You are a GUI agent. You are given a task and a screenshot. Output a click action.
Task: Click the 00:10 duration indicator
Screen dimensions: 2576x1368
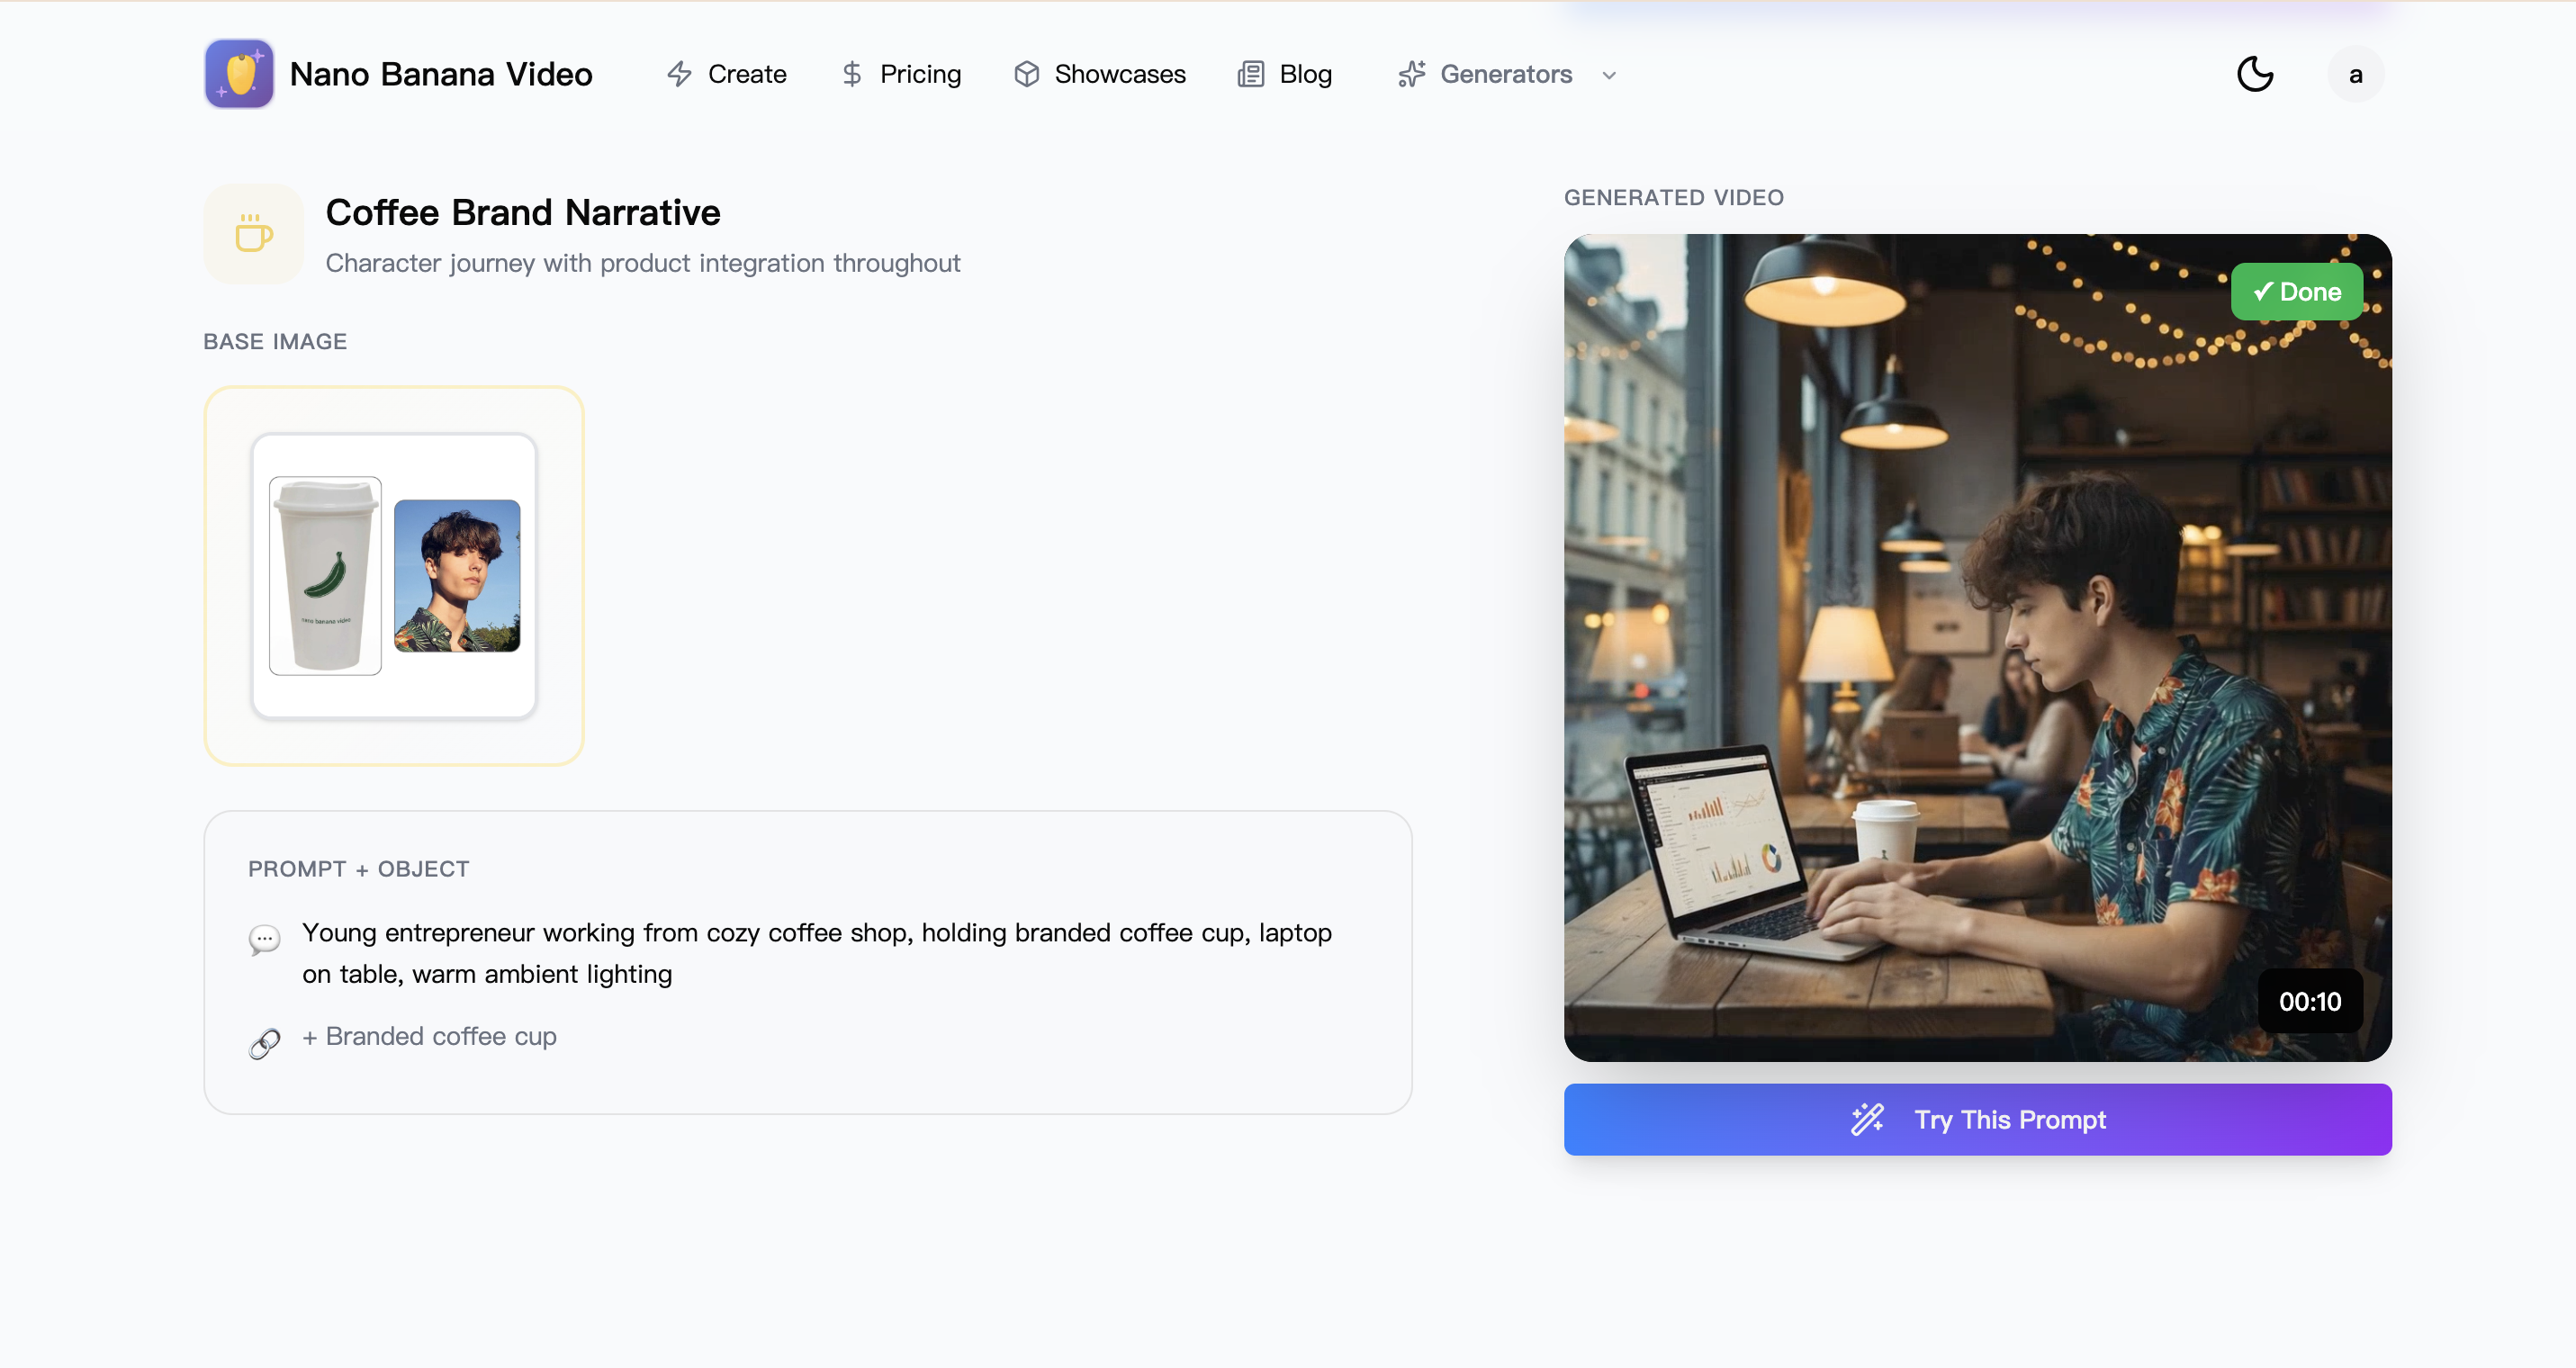(x=2310, y=1000)
